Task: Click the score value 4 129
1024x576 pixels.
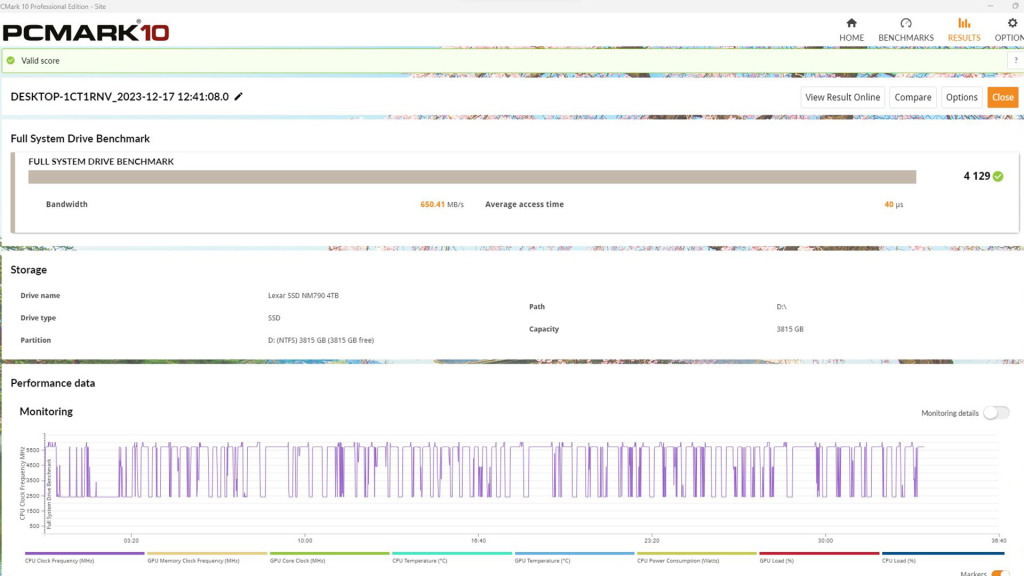Action: coord(976,176)
